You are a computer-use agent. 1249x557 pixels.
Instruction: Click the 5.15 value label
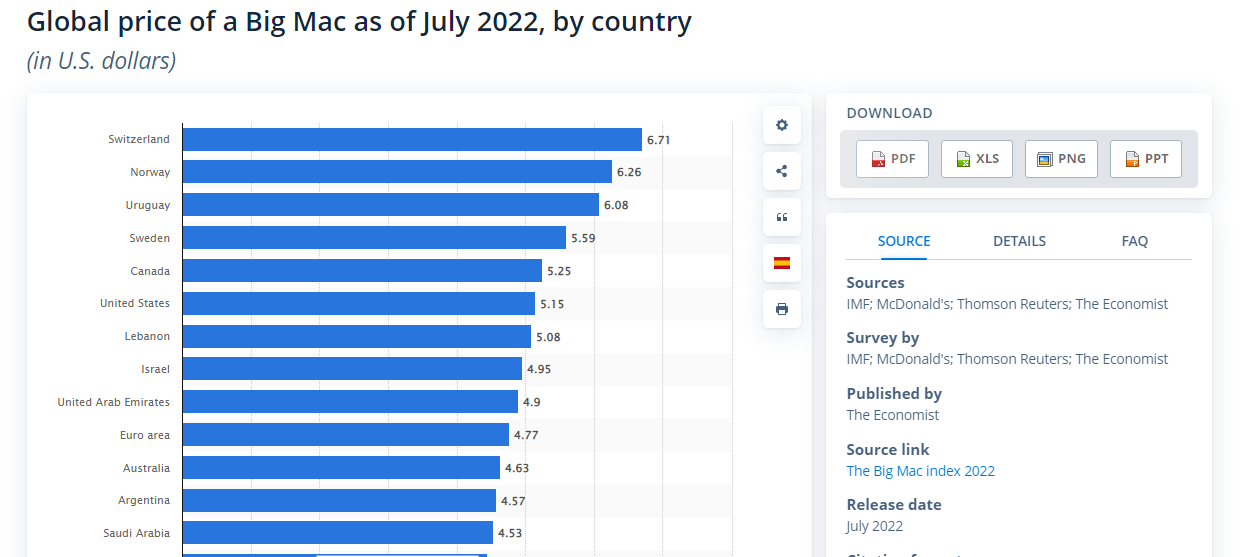(x=552, y=303)
